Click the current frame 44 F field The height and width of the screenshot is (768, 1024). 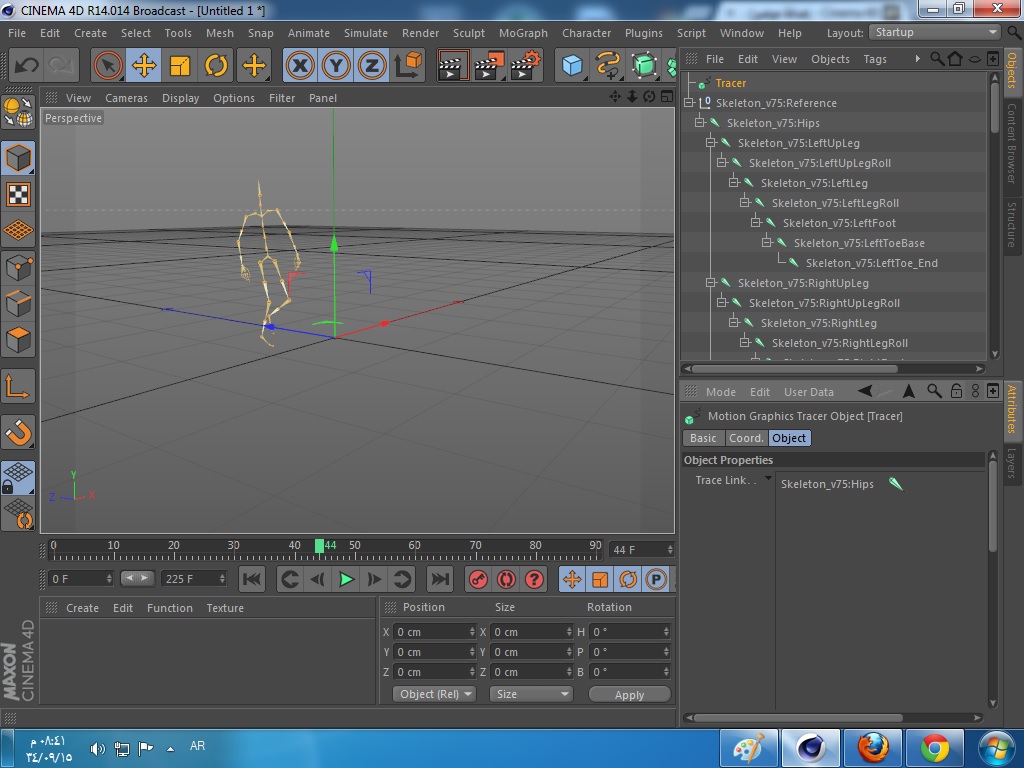tap(641, 550)
